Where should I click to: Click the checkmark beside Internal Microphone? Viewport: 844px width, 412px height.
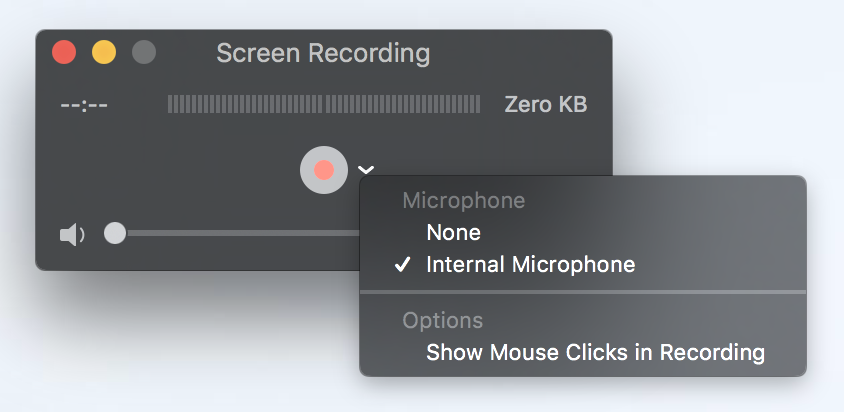[x=403, y=264]
